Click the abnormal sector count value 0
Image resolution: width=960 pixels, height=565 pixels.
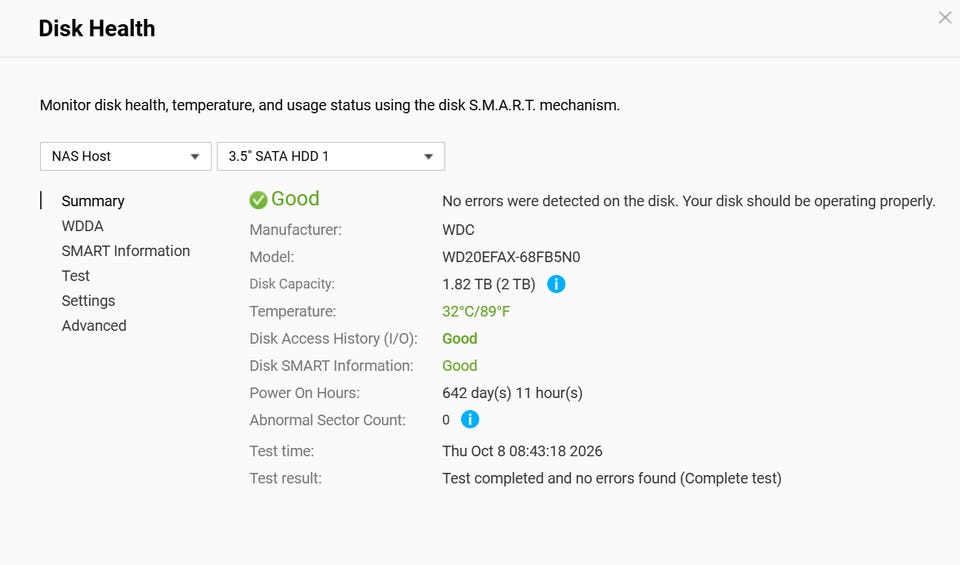click(x=446, y=420)
